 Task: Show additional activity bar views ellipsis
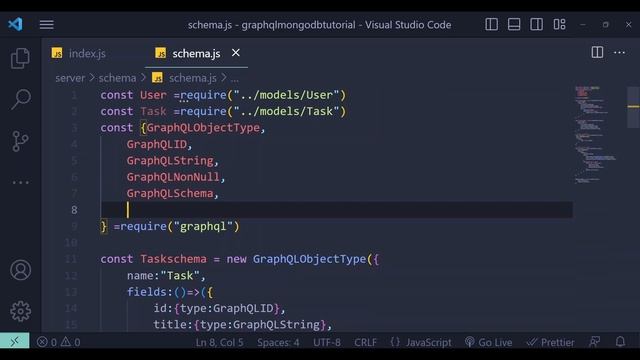[x=20, y=182]
